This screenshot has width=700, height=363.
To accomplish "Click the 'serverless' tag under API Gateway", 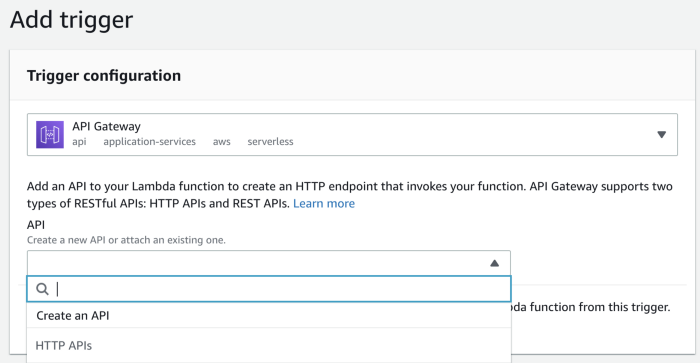I will tap(270, 142).
